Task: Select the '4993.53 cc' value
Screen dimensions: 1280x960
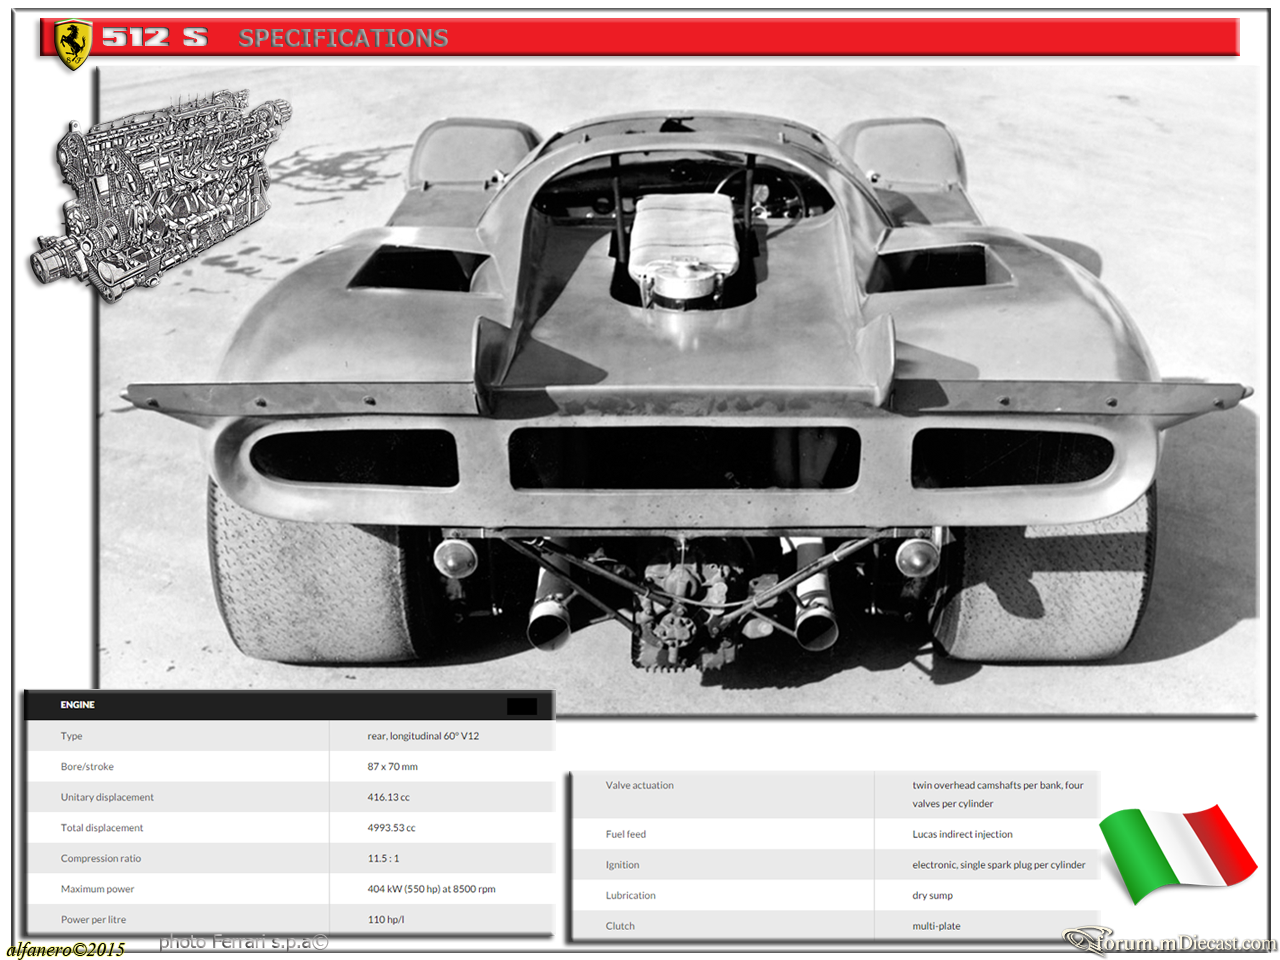Action: click(392, 828)
